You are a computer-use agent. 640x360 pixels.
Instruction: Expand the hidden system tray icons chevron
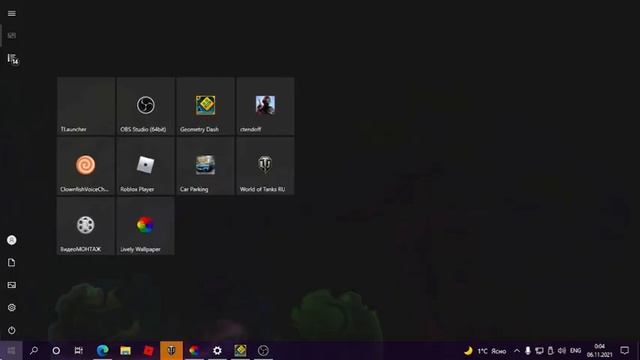[x=517, y=351]
